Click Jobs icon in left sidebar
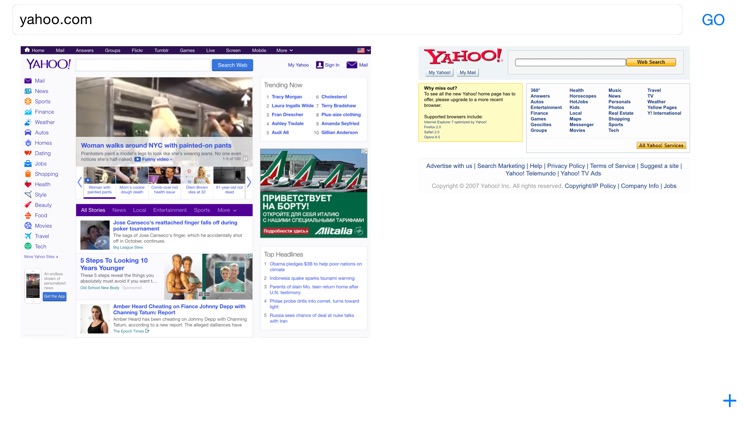The height and width of the screenshot is (422, 750). [28, 164]
